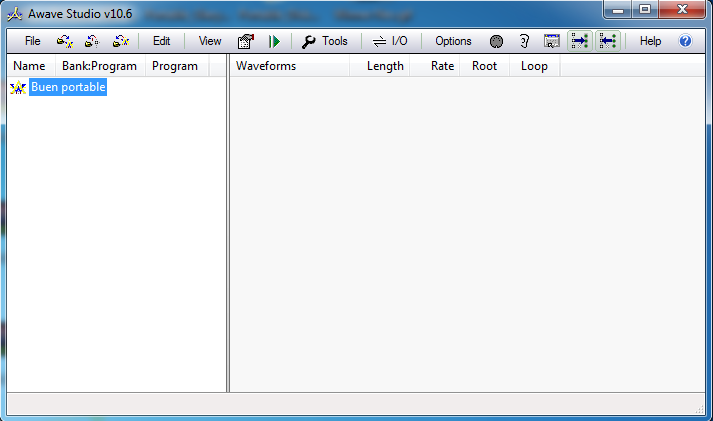Screen dimensions: 713x421
Task: Toggle the left-pointing arrow pane button
Action: click(608, 41)
